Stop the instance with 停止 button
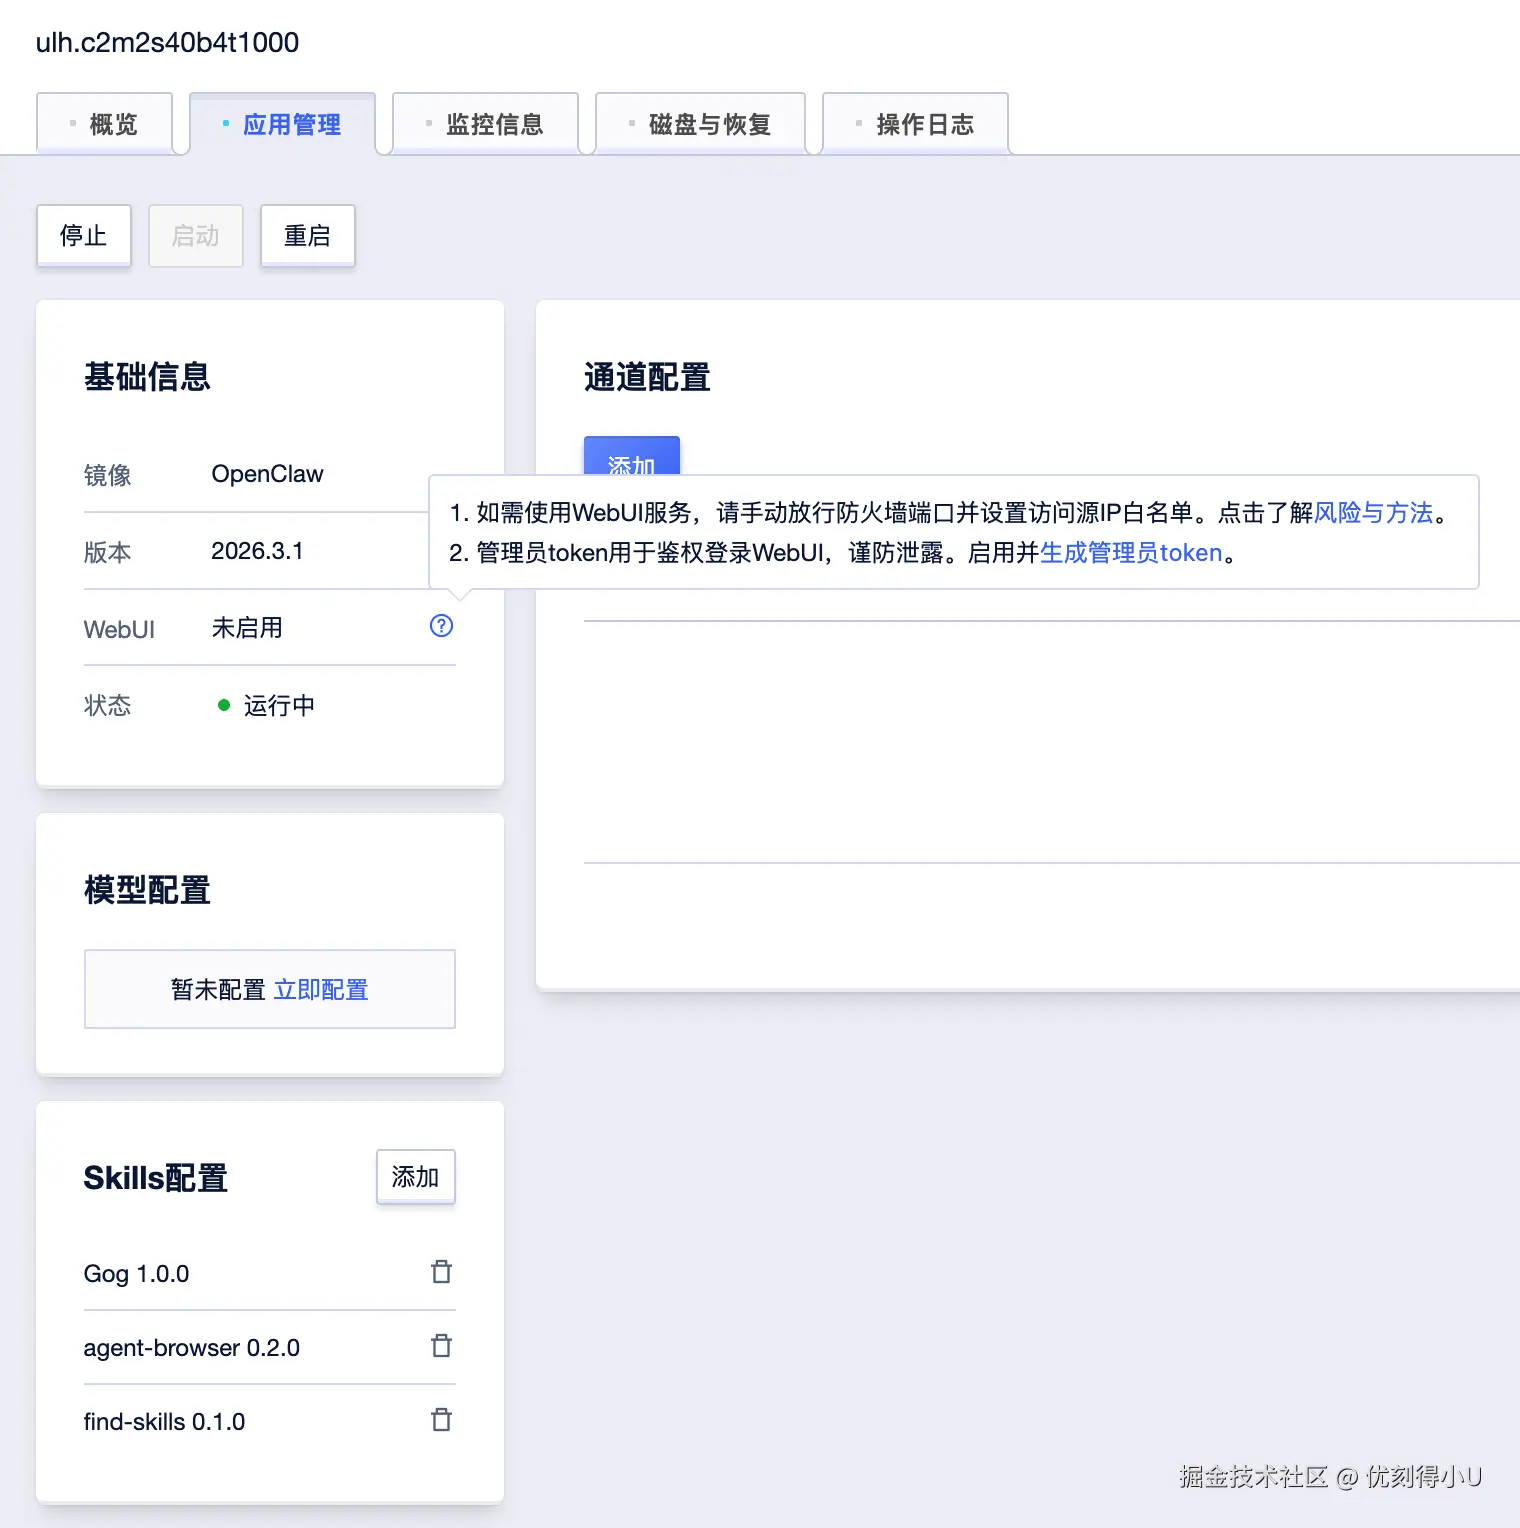This screenshot has width=1520, height=1528. tap(84, 236)
